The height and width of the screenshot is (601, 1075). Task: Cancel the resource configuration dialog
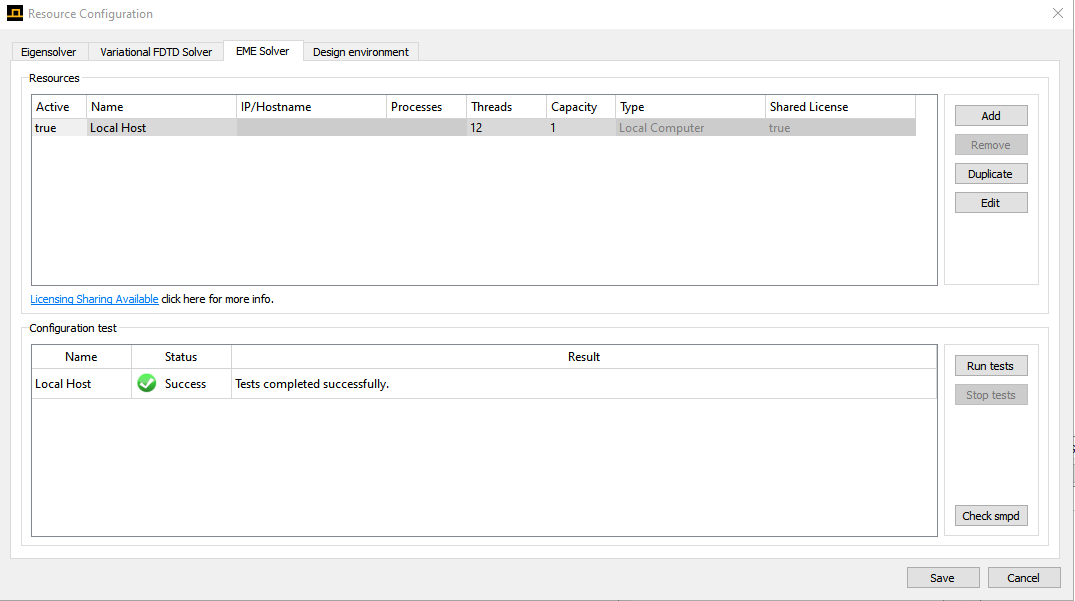[x=1023, y=578]
